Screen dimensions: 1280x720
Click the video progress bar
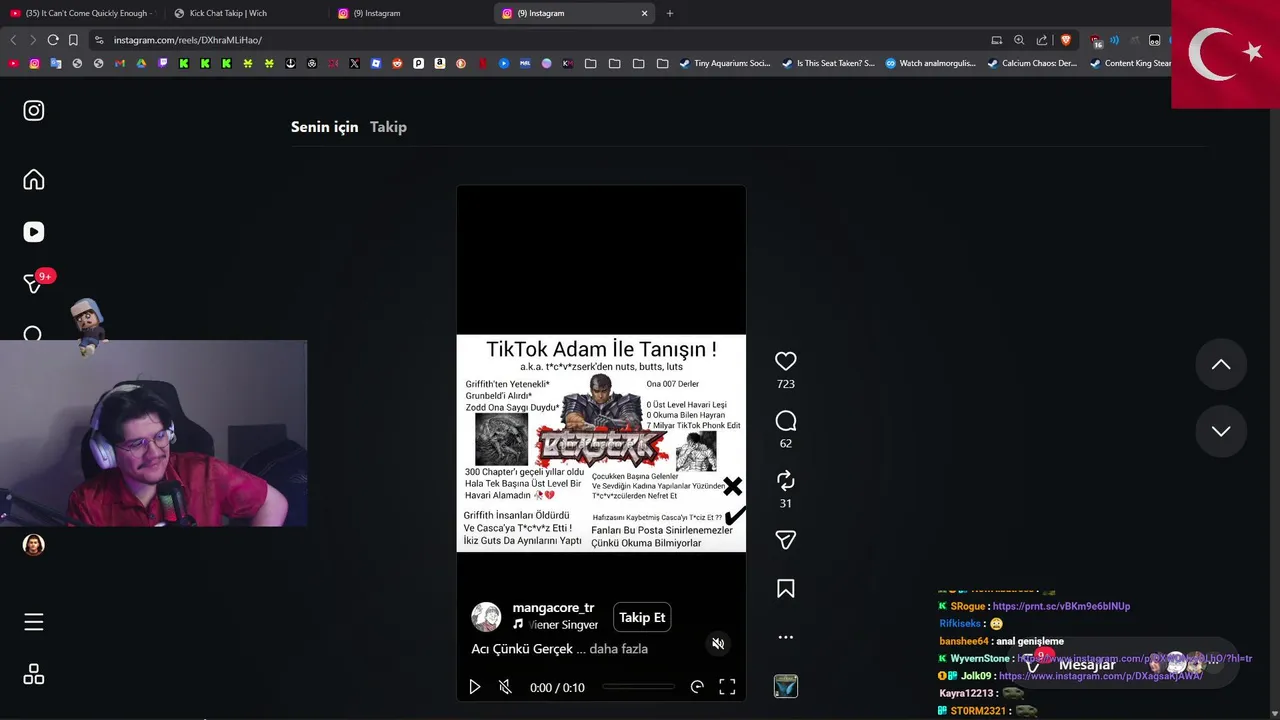(638, 687)
